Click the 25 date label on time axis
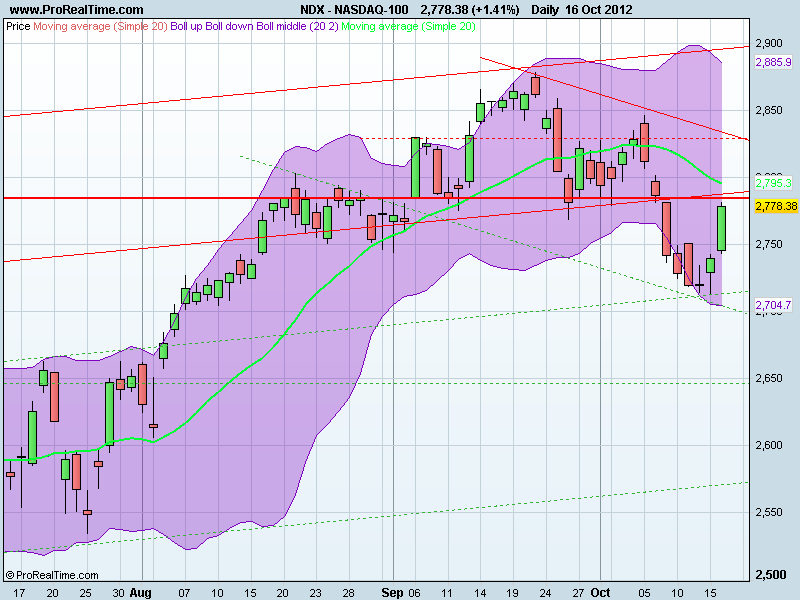This screenshot has width=800, height=600. [85, 593]
